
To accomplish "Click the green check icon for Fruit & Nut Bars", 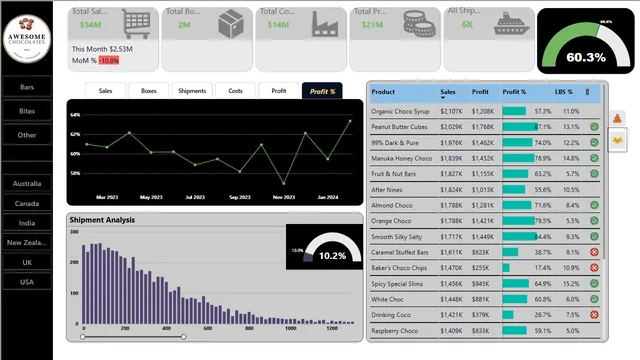I will 594,173.
